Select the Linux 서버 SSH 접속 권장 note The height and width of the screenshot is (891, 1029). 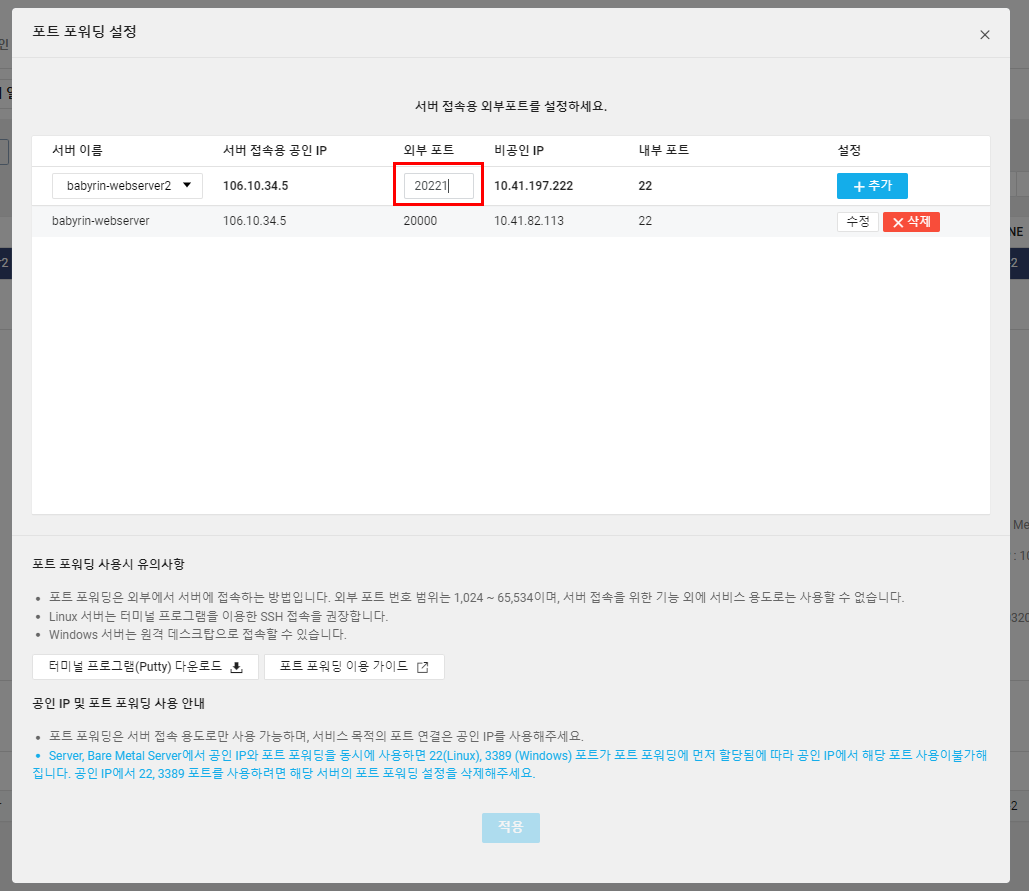tap(219, 617)
